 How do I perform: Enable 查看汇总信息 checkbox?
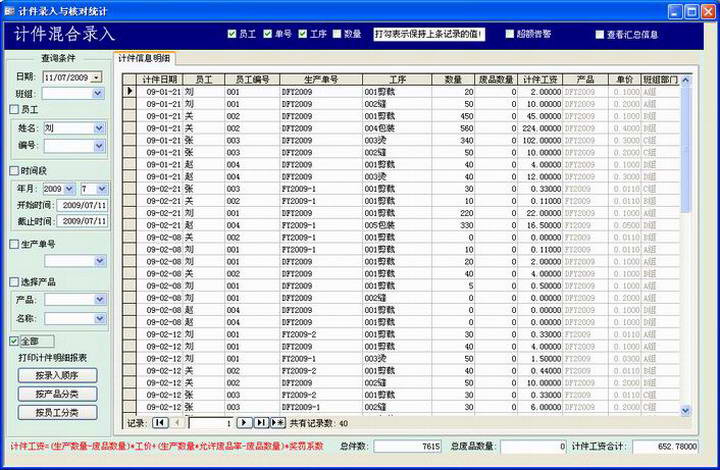tap(600, 34)
